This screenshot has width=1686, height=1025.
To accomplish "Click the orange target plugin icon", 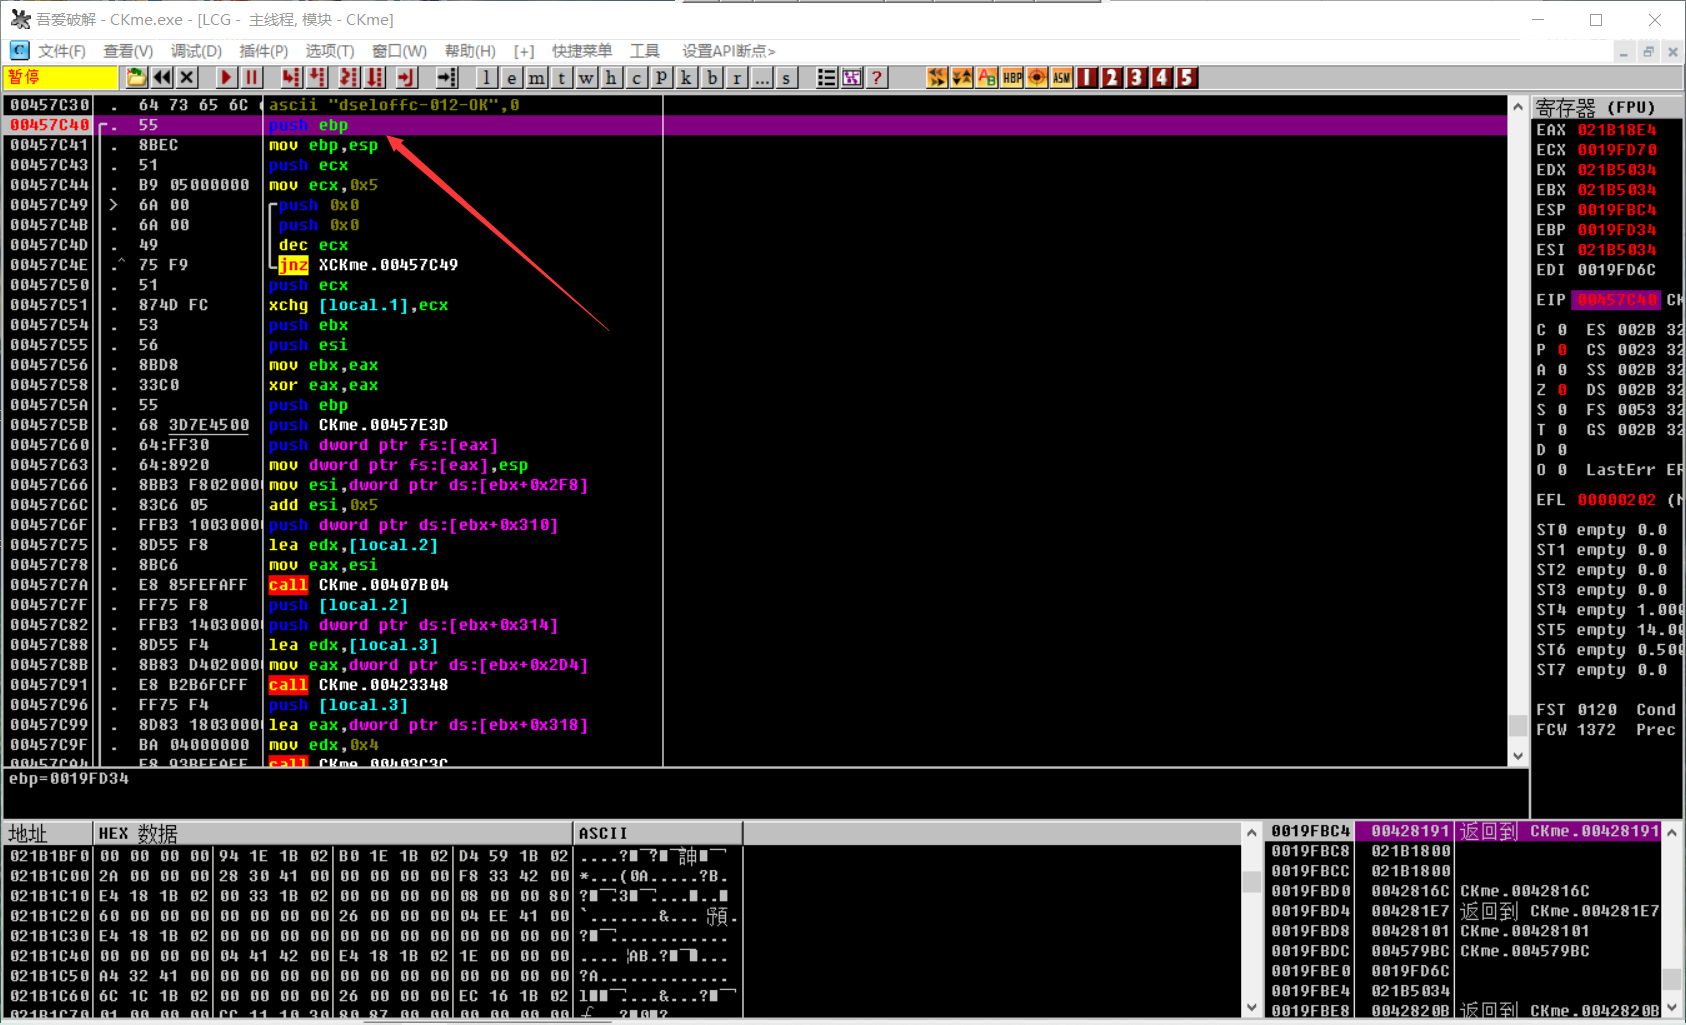I will click(x=1036, y=78).
